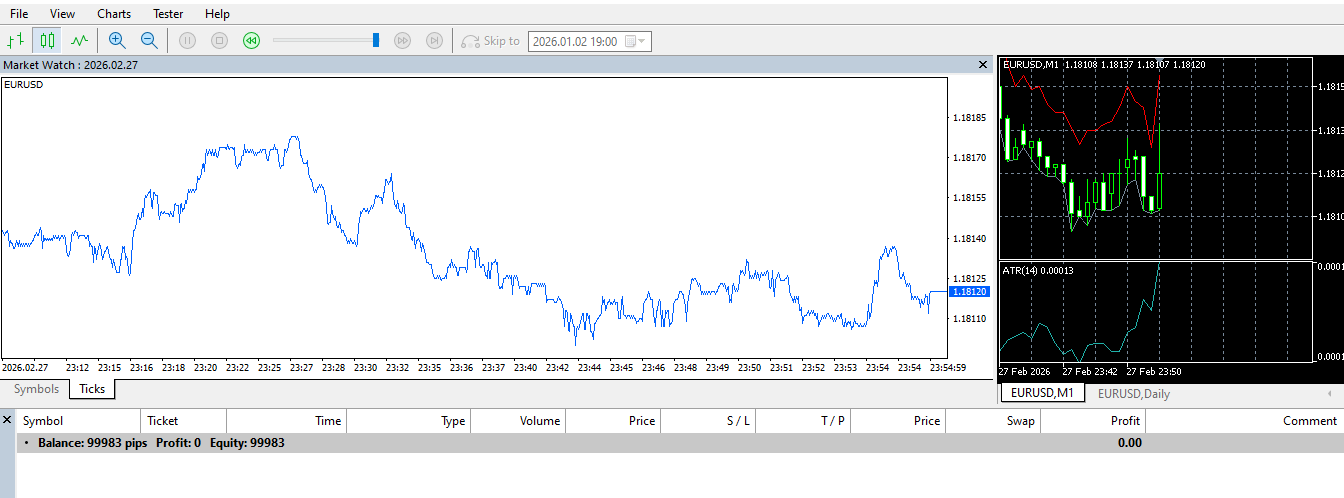Click the EURUSD symbol label in tick chart
Screen dimensions: 1344x498
(24, 85)
